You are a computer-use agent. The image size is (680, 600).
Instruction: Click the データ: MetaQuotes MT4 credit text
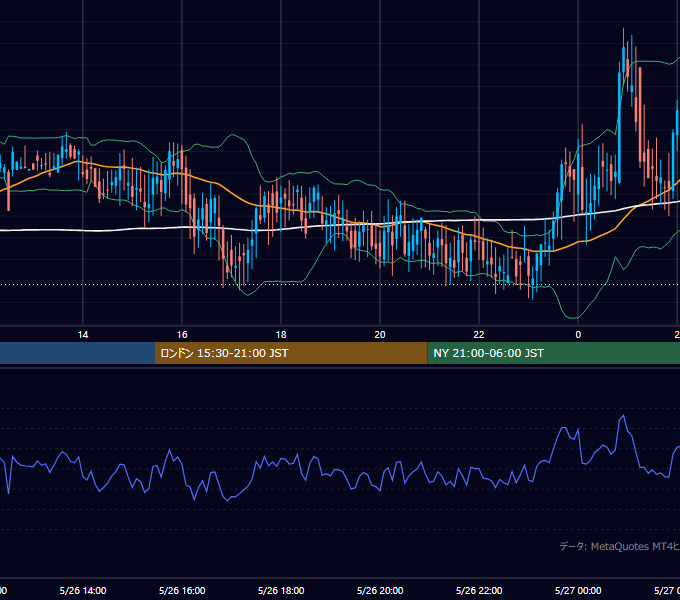pyautogui.click(x=620, y=546)
